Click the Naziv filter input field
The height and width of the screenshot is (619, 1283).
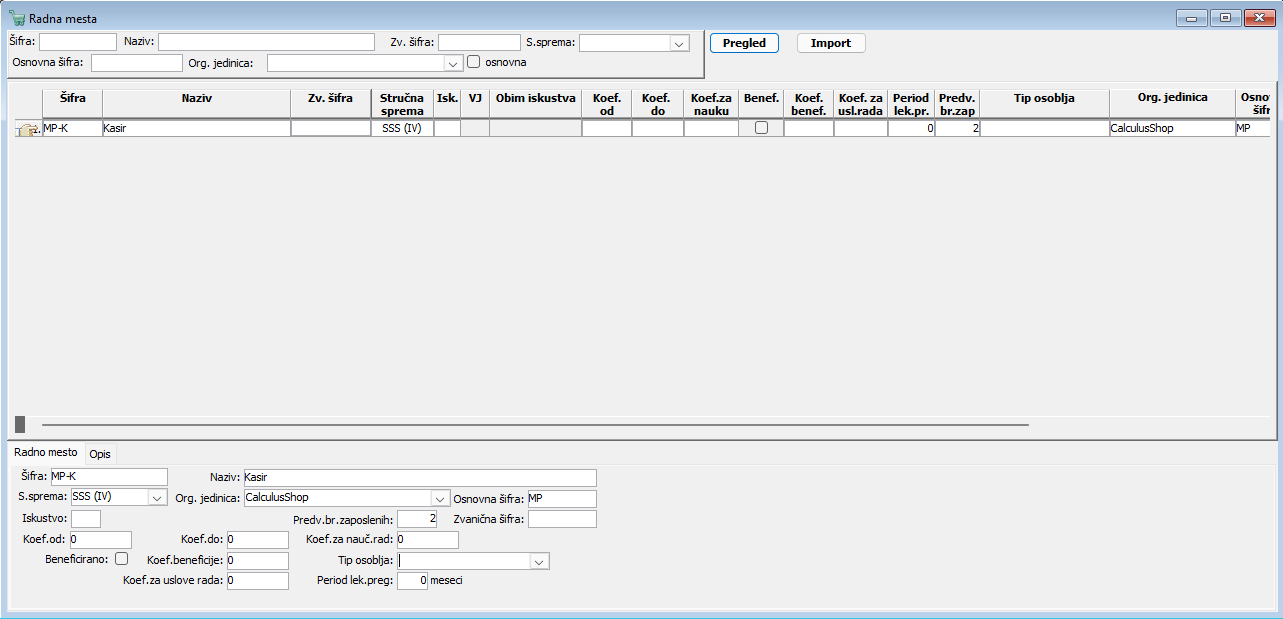266,42
